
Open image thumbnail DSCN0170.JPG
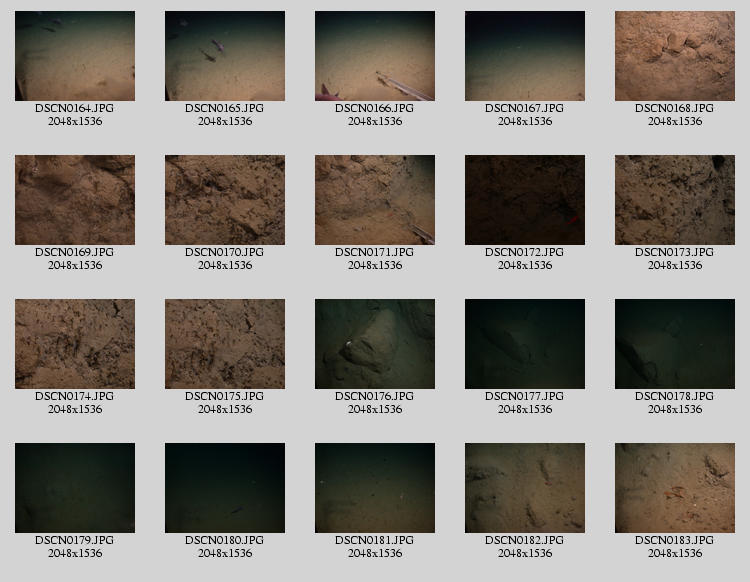pyautogui.click(x=225, y=200)
